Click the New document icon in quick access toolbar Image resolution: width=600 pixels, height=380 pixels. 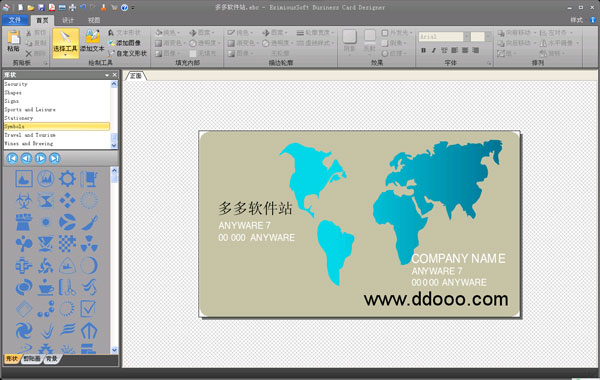tap(20, 7)
